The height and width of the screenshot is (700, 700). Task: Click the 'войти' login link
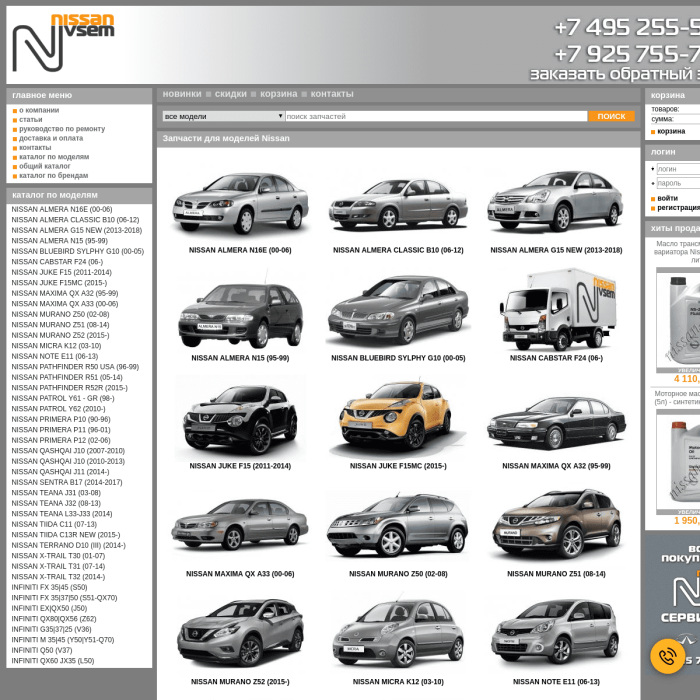coord(667,198)
